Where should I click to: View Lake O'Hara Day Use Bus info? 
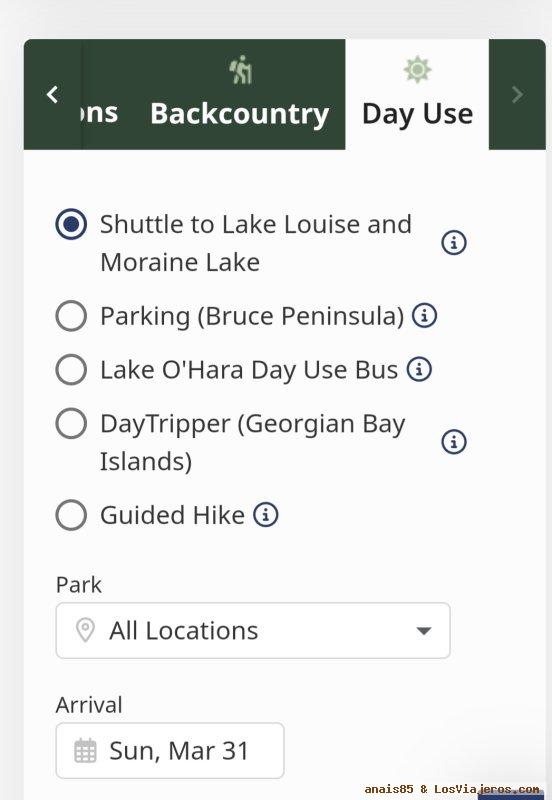pyautogui.click(x=419, y=369)
